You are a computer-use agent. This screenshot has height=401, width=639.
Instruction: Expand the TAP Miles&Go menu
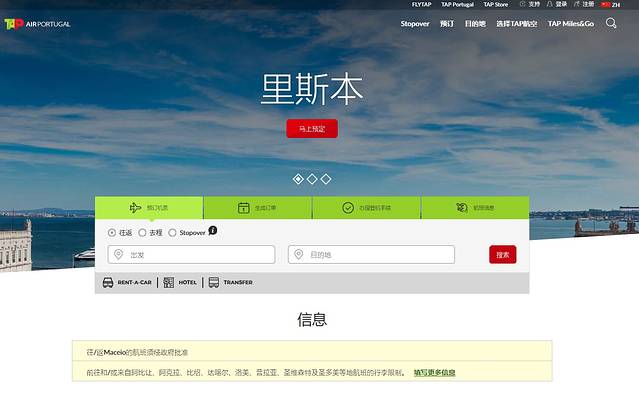tap(570, 23)
